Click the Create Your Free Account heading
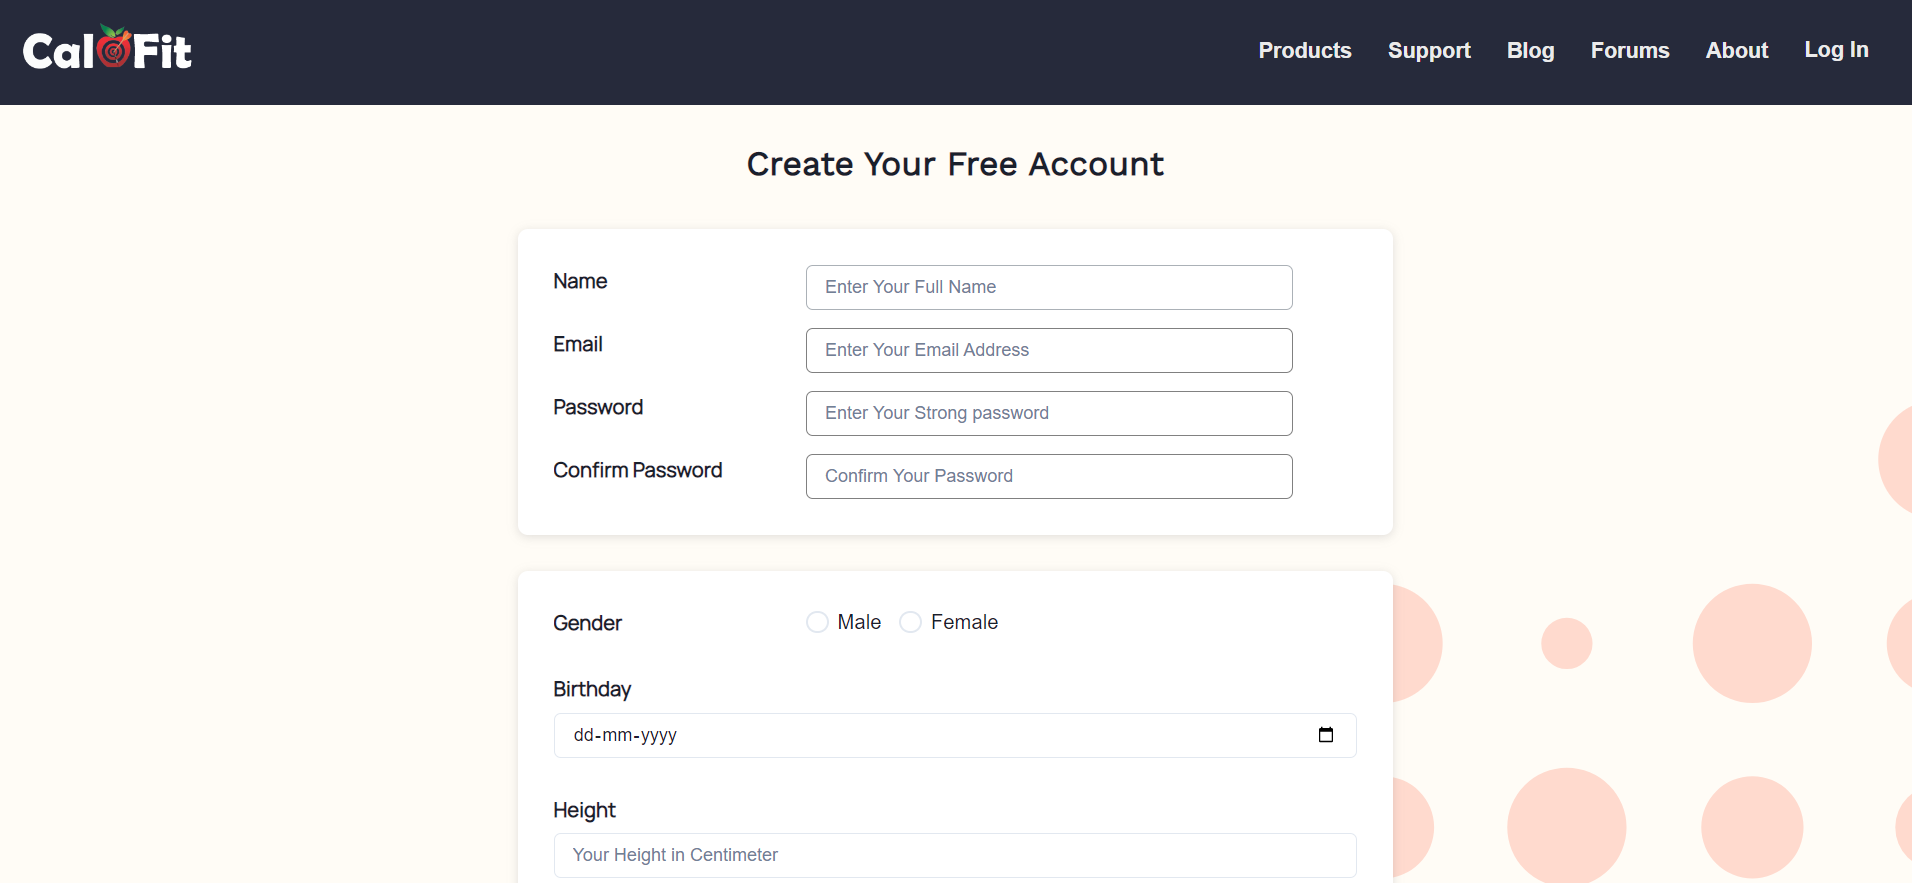This screenshot has height=883, width=1912. (x=954, y=164)
